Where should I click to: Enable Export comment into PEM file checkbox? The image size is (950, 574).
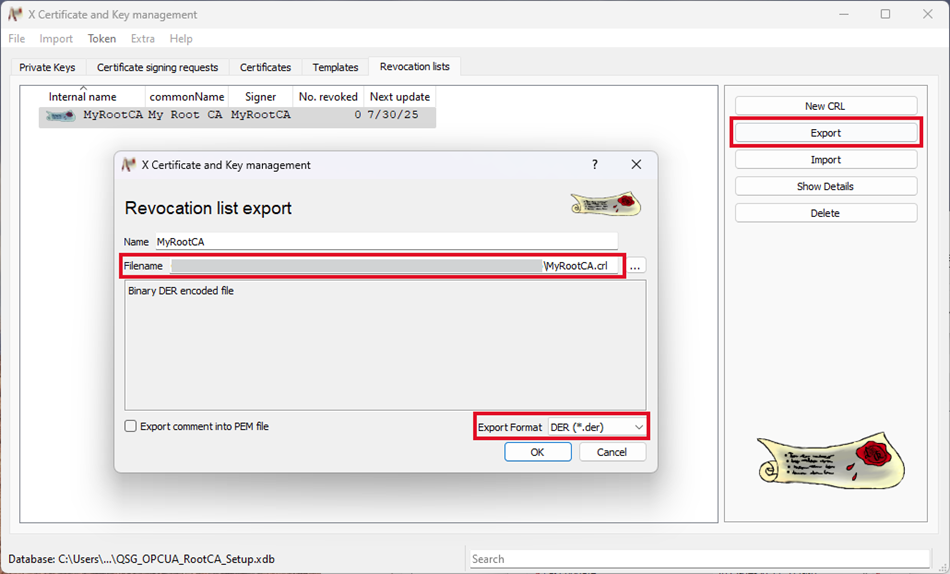[131, 426]
